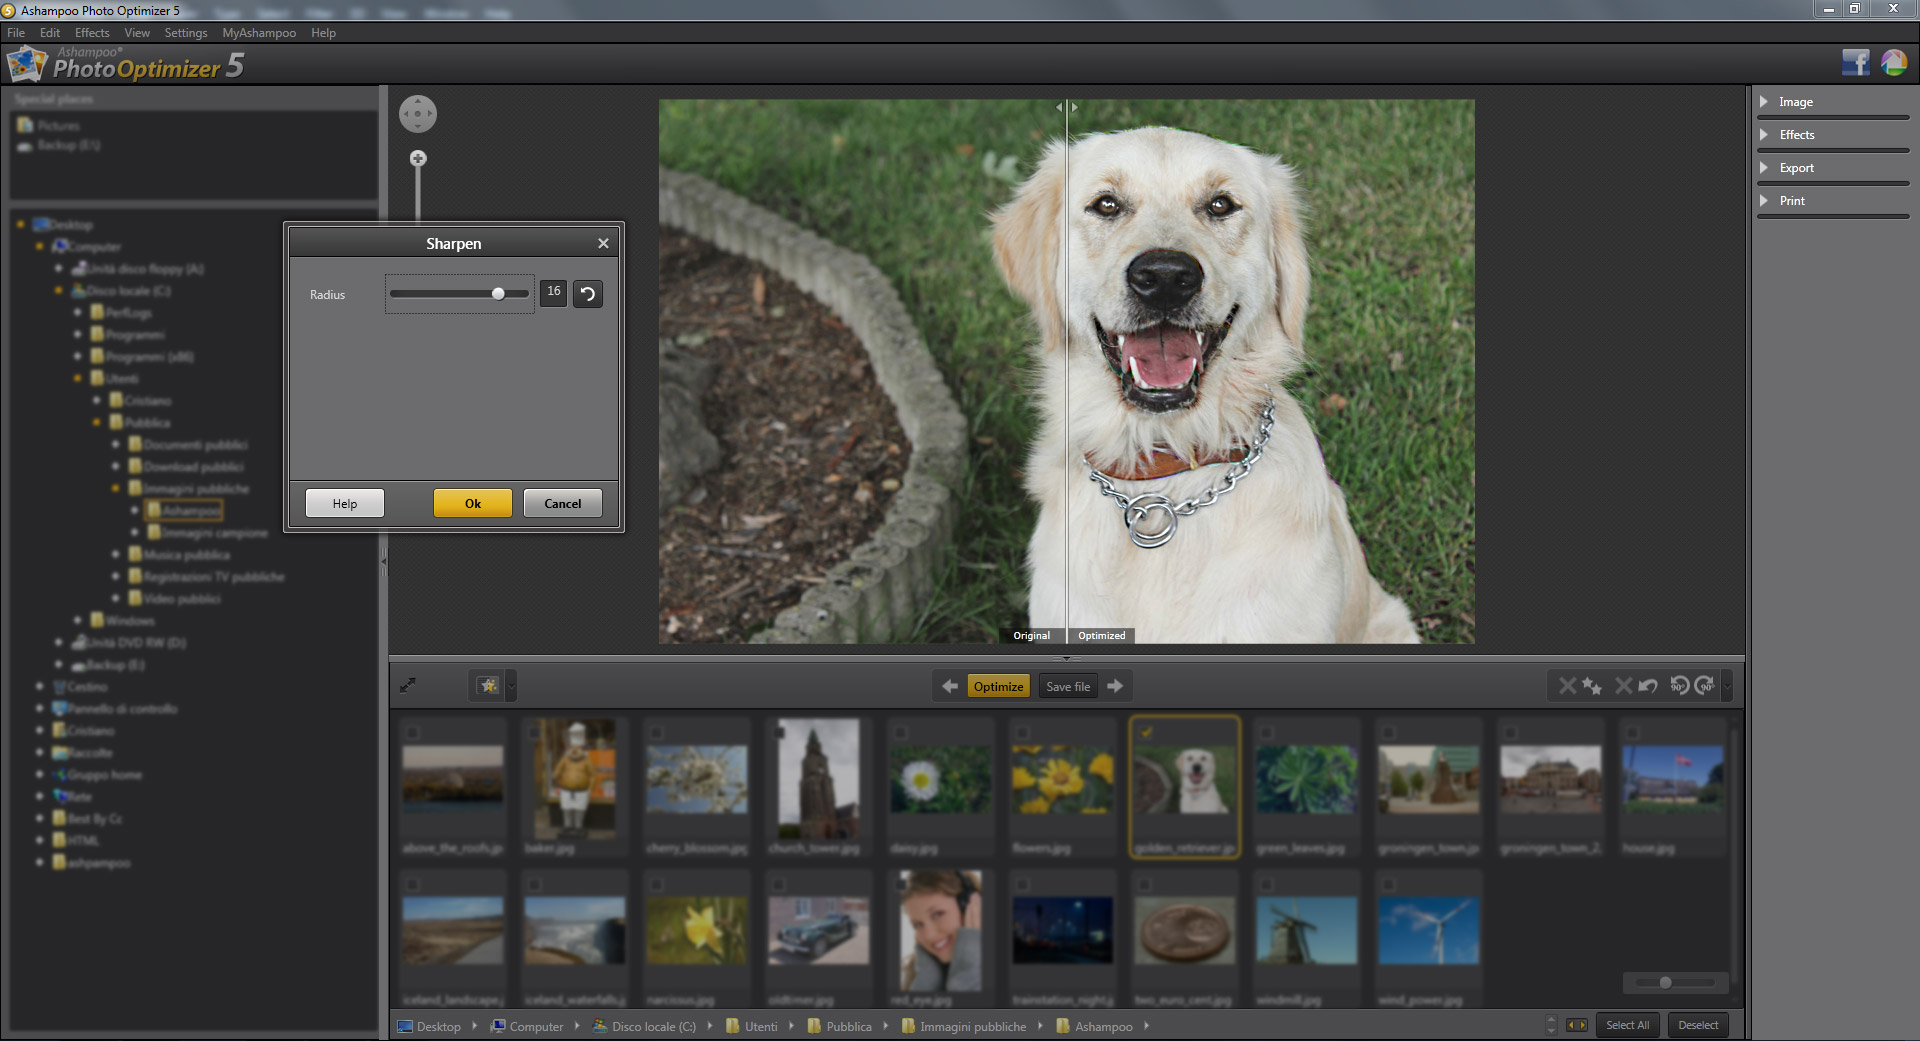Go to previous image with left arrow
This screenshot has height=1041, width=1920.
950,686
